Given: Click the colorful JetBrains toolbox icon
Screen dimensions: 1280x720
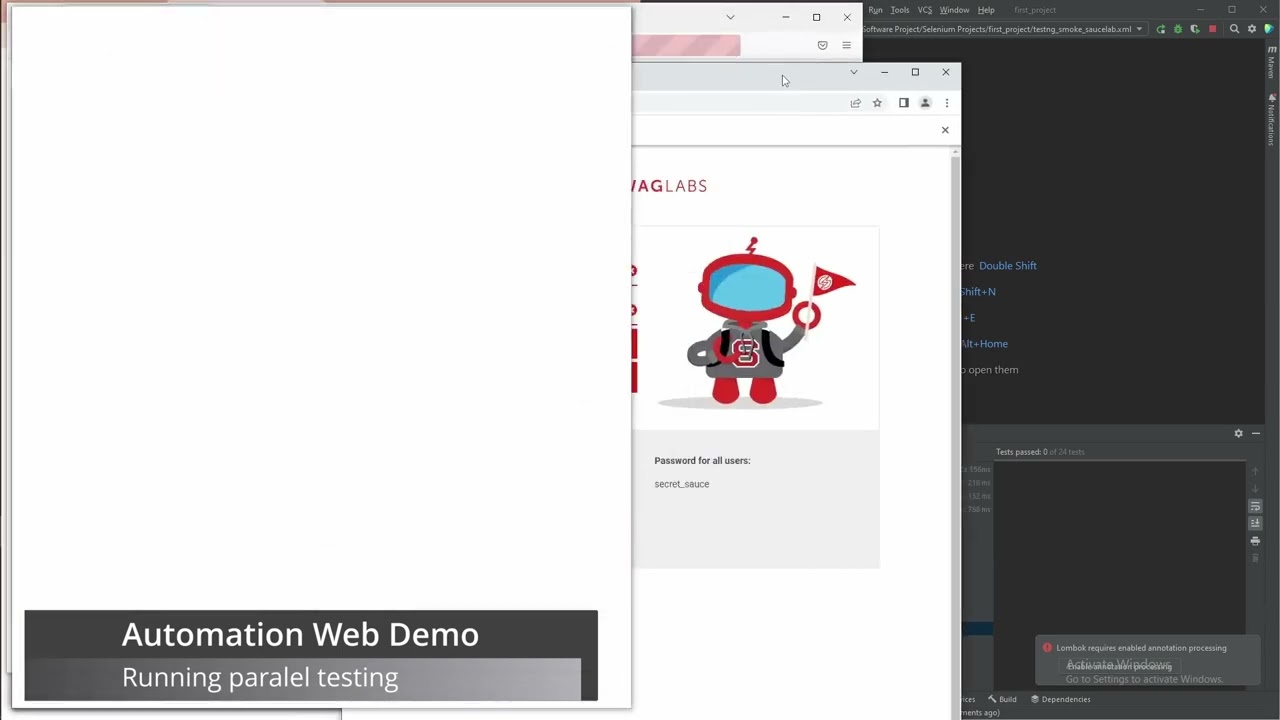Looking at the screenshot, I should tap(1269, 29).
